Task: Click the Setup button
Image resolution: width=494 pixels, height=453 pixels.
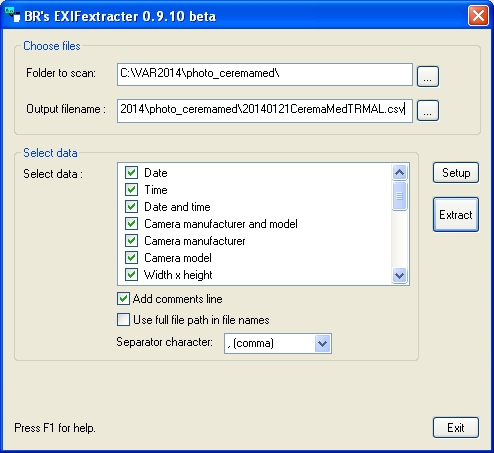Action: [x=456, y=173]
